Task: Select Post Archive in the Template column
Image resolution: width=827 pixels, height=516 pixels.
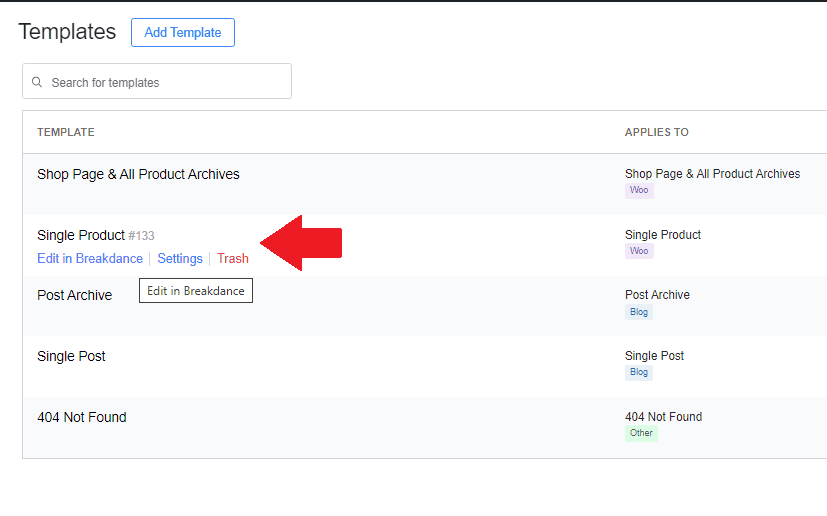Action: point(74,295)
